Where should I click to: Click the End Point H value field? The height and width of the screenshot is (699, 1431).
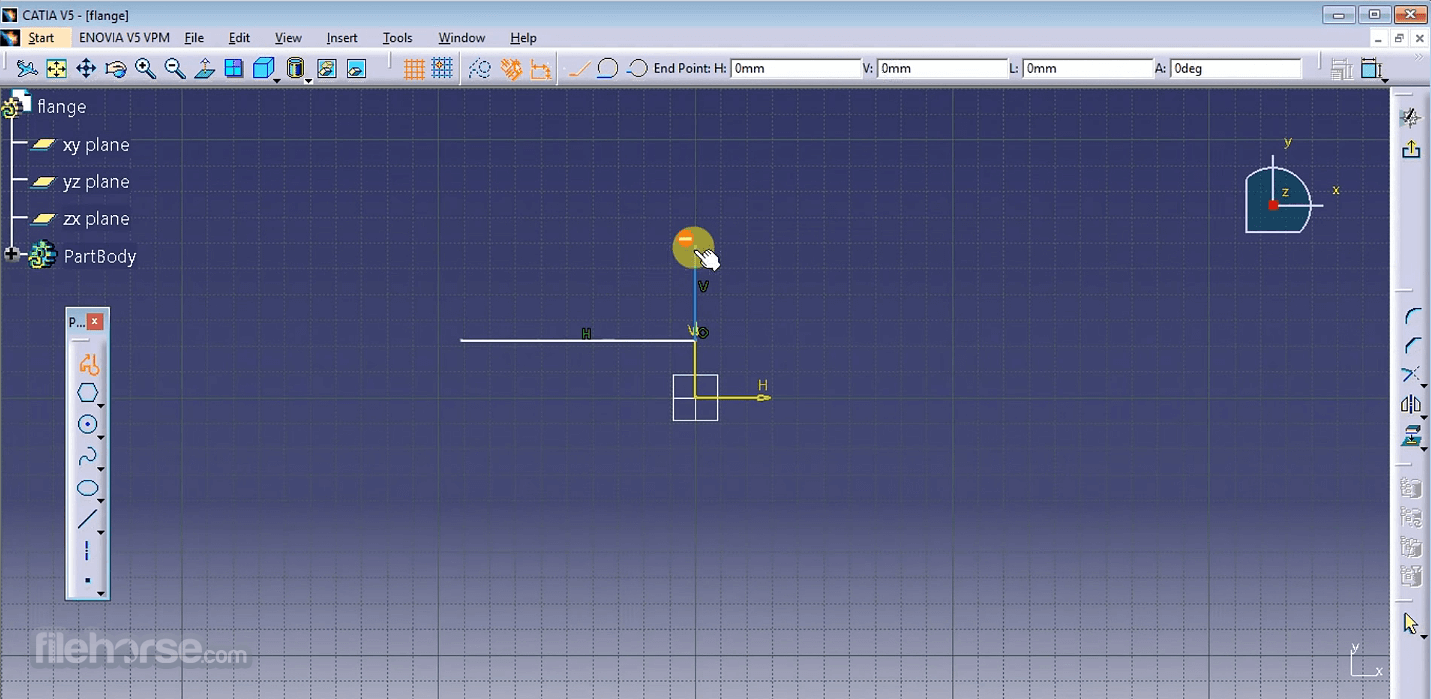tap(795, 68)
